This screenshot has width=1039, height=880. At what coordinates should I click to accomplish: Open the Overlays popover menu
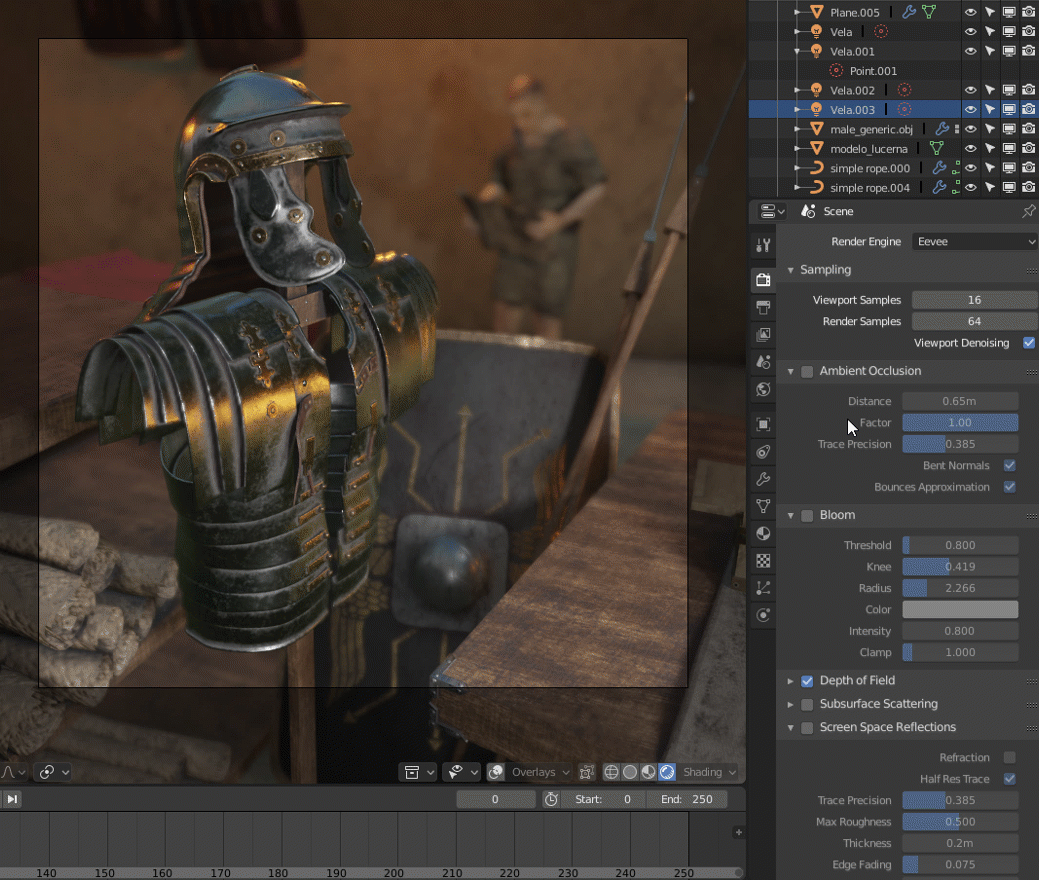coord(539,772)
